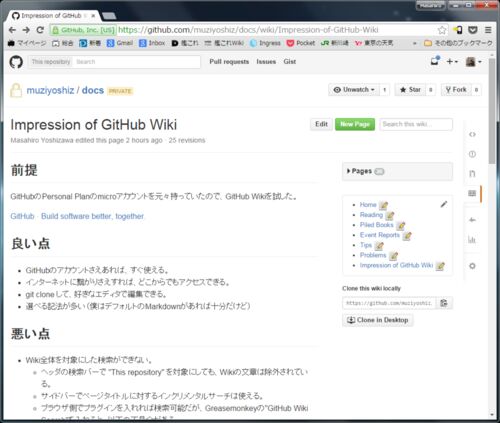This screenshot has width=500, height=423.
Task: Click the Pull requests header link
Action: pos(229,62)
